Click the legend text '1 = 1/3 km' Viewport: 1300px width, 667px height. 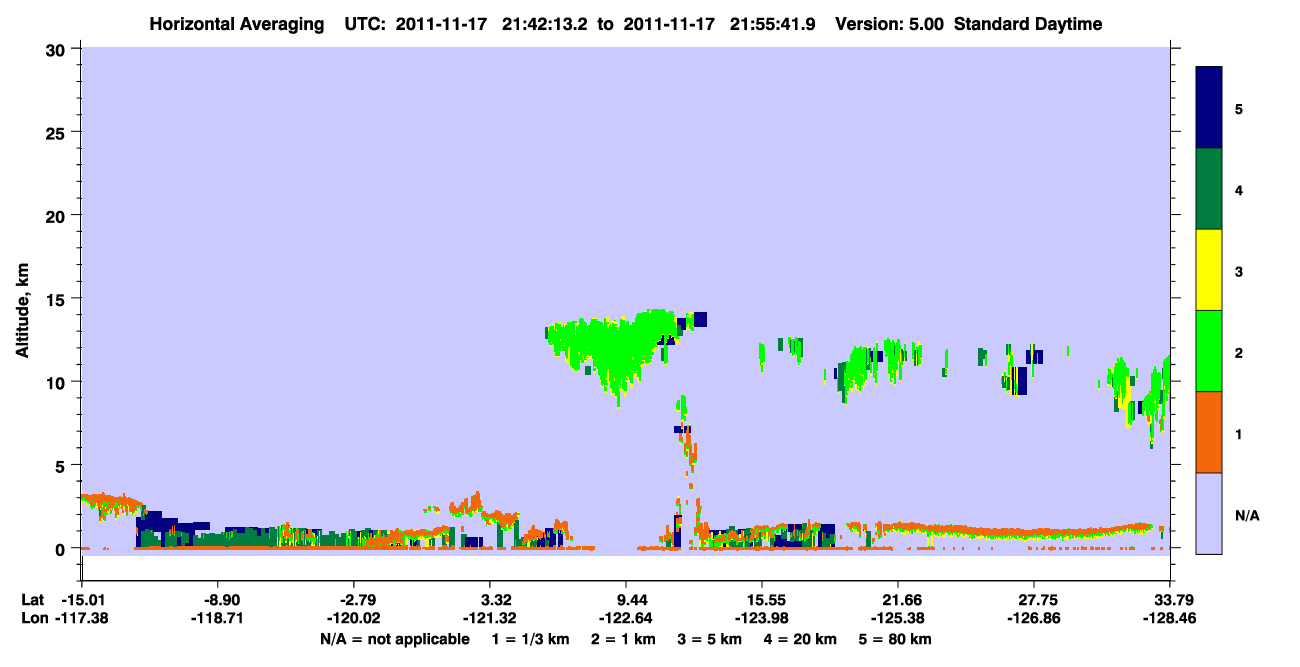(x=531, y=639)
